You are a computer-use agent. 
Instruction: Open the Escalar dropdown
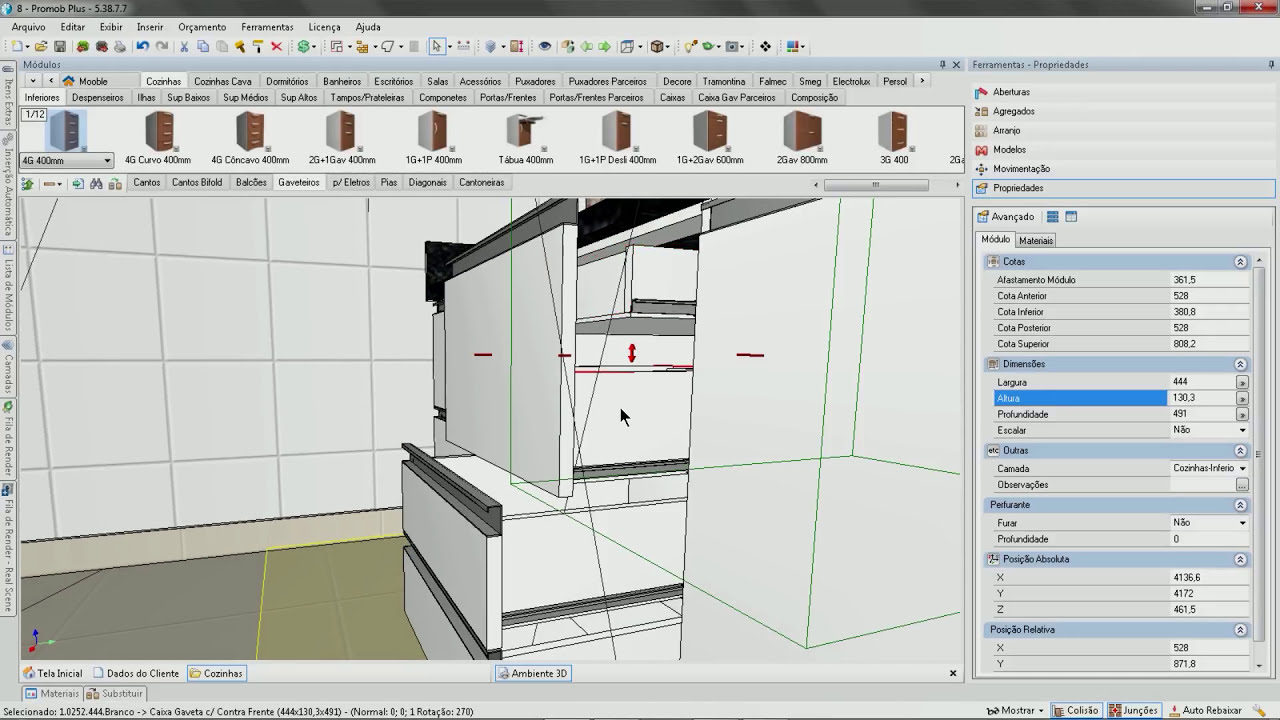[1242, 430]
